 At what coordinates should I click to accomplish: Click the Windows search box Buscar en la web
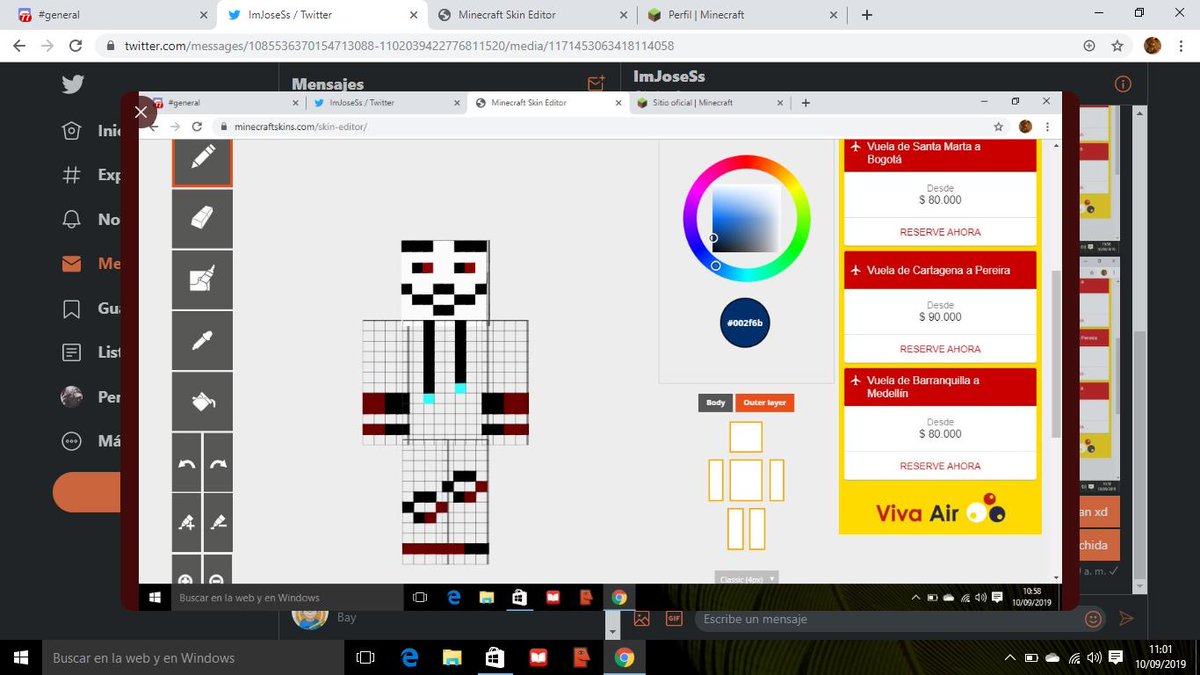(192, 658)
